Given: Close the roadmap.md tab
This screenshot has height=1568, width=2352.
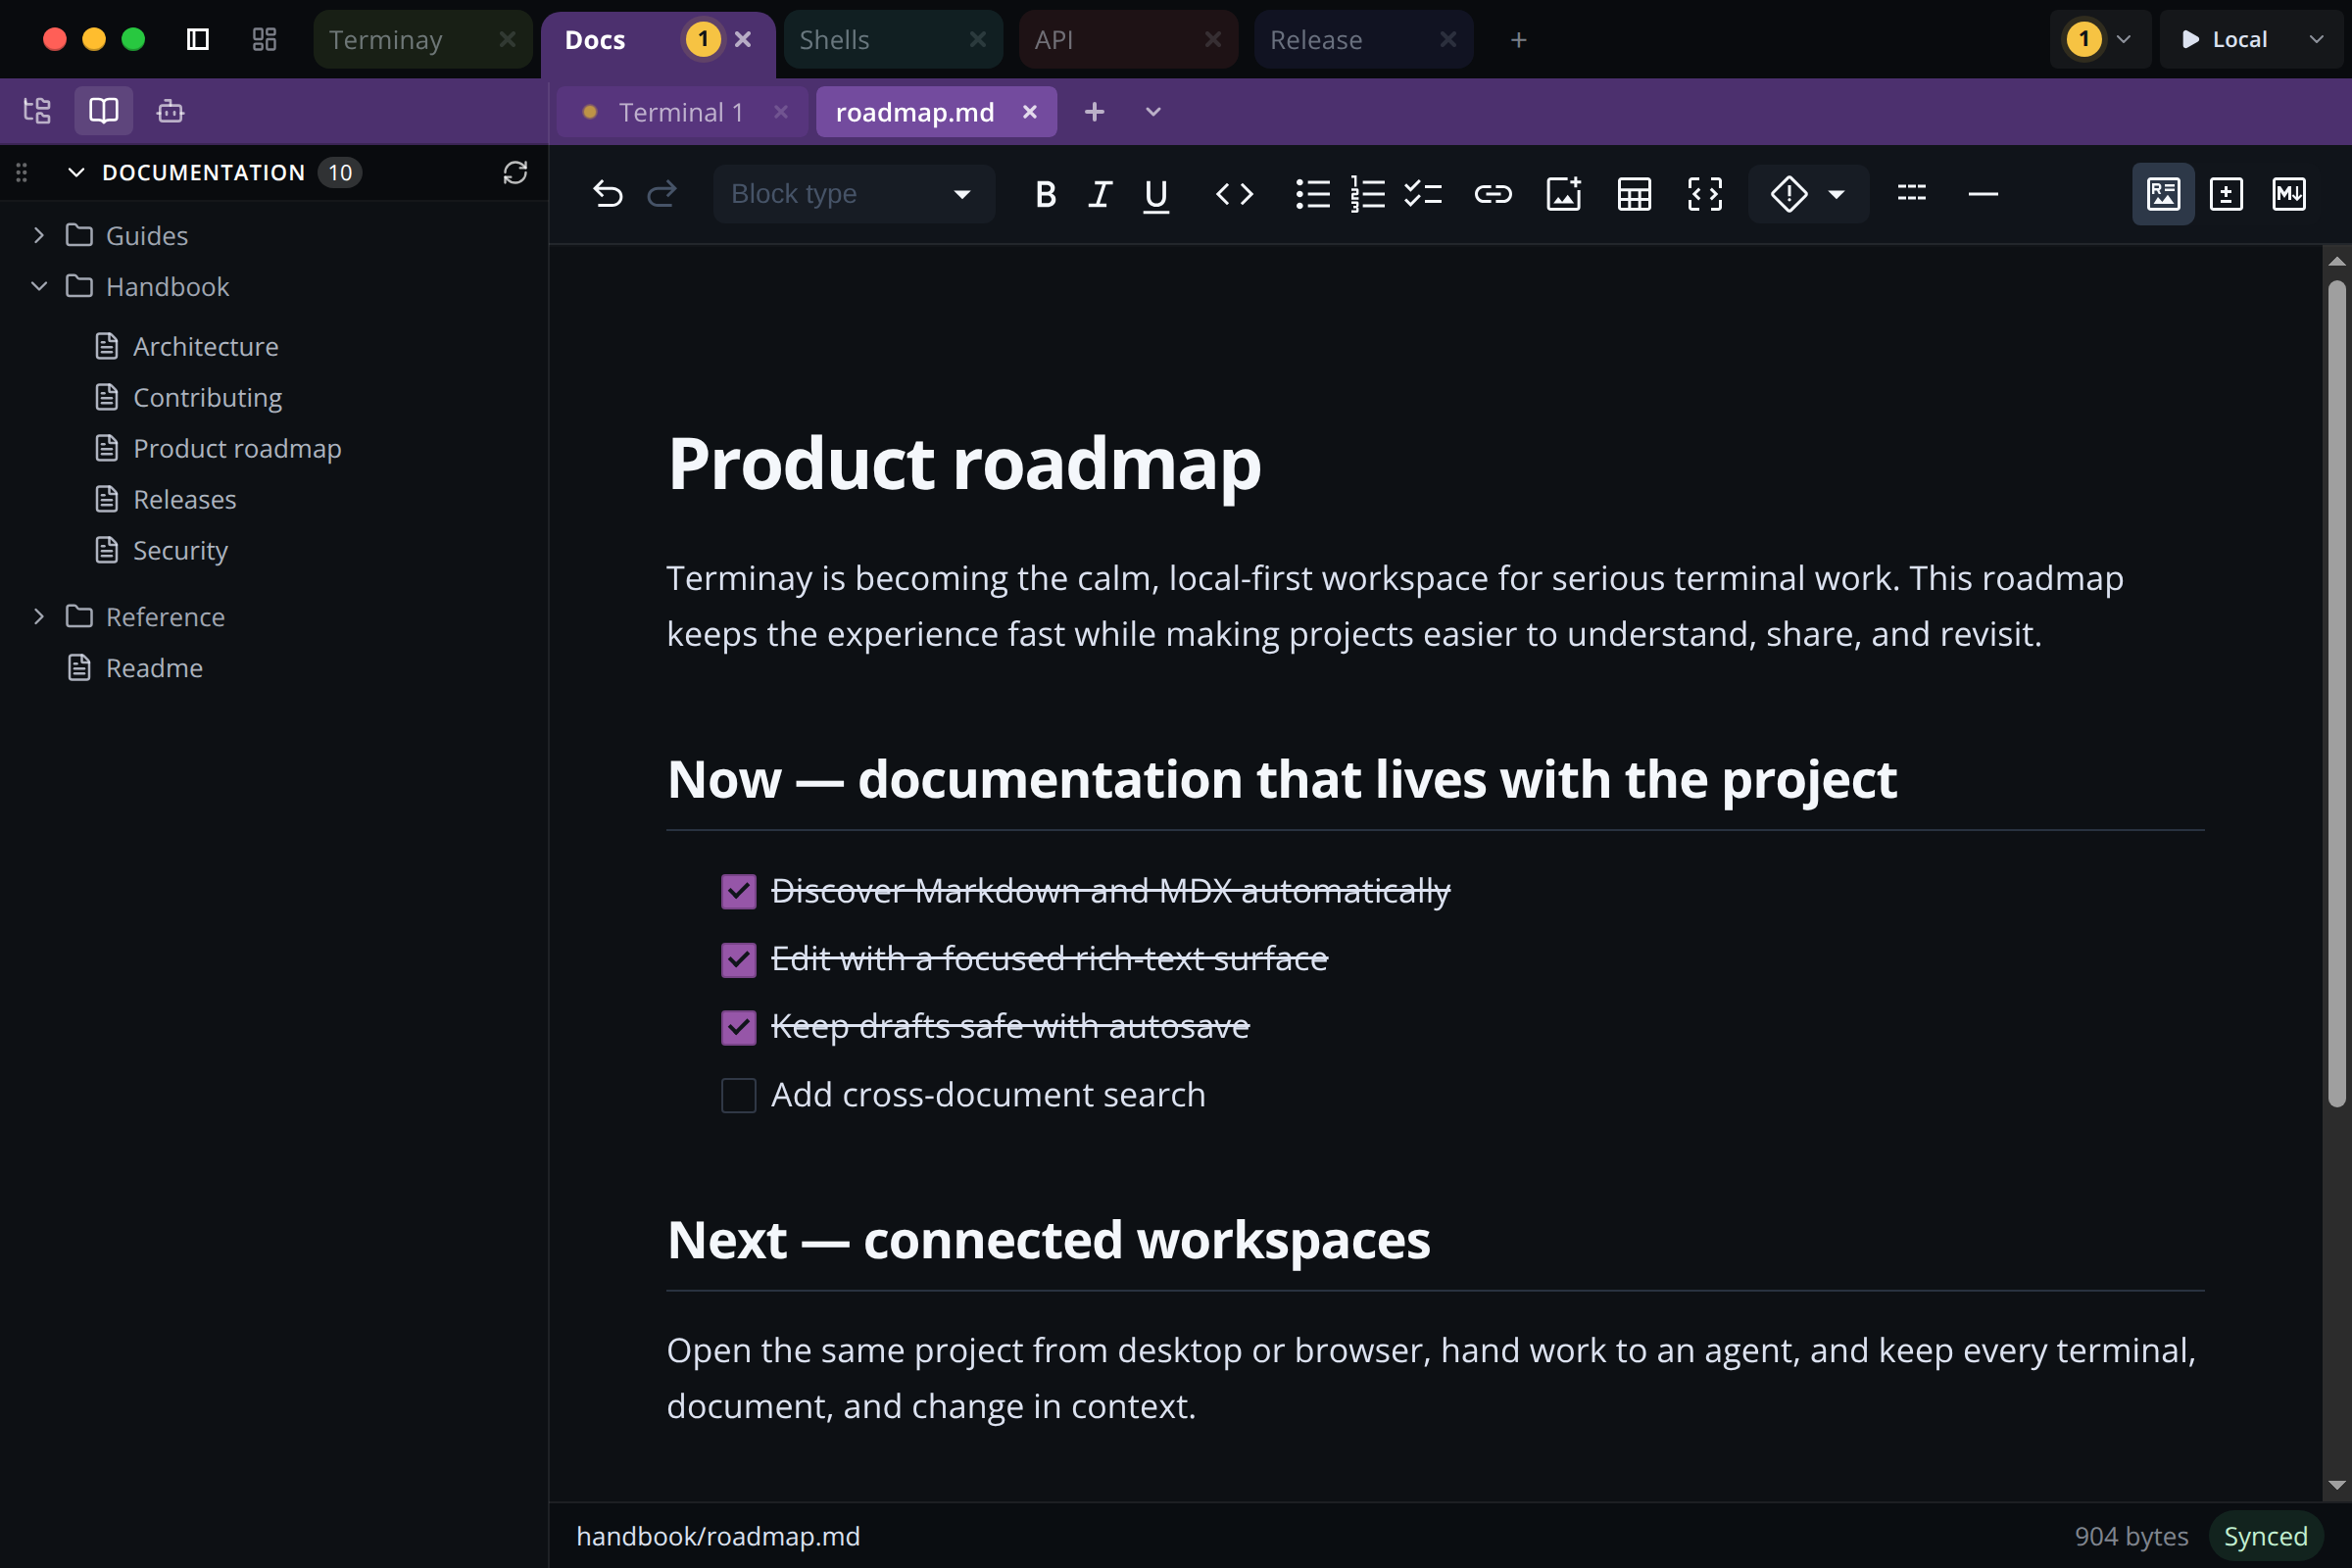Looking at the screenshot, I should [x=1029, y=112].
